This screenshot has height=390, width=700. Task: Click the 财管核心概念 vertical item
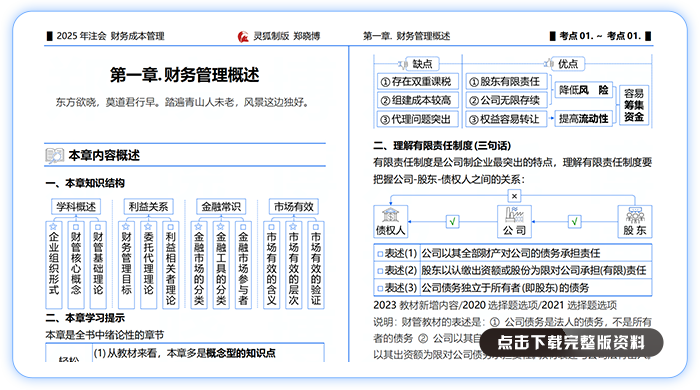(x=76, y=265)
